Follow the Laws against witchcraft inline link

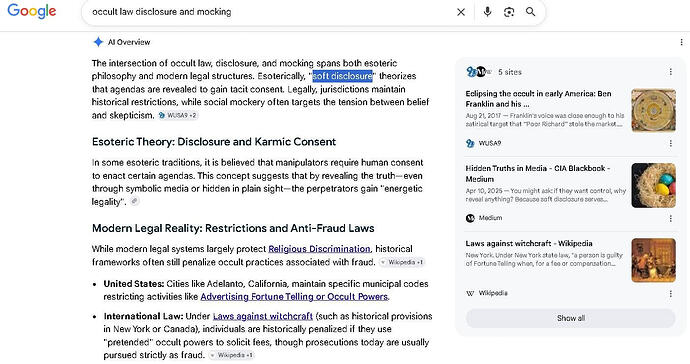pos(263,316)
